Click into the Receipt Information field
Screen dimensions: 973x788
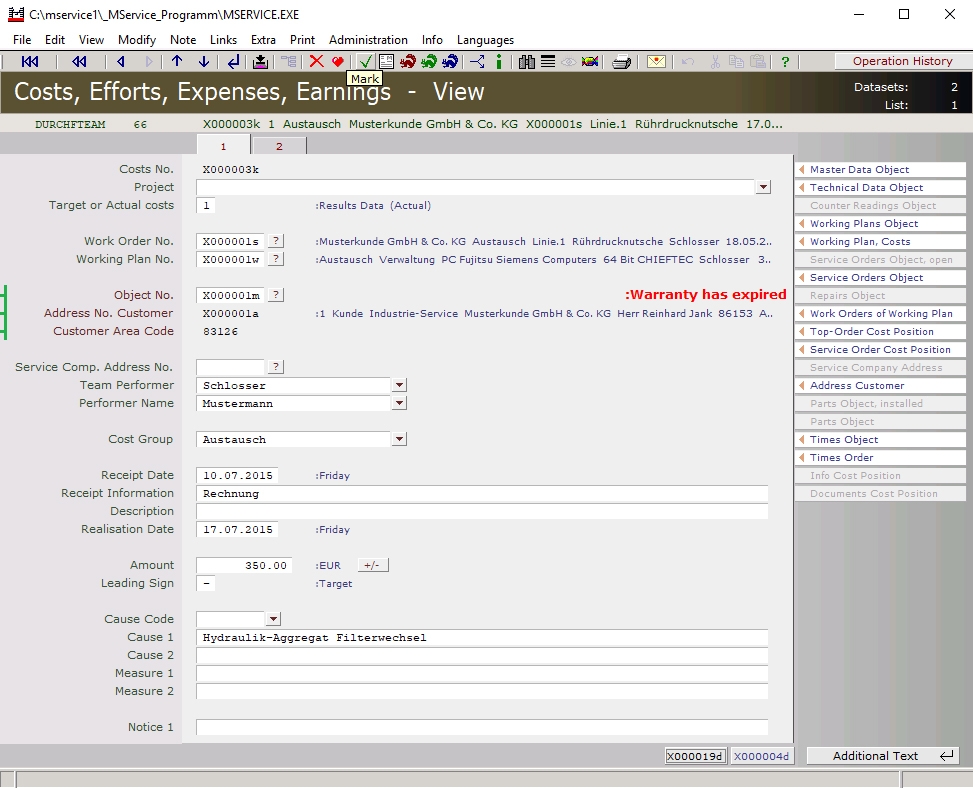481,493
